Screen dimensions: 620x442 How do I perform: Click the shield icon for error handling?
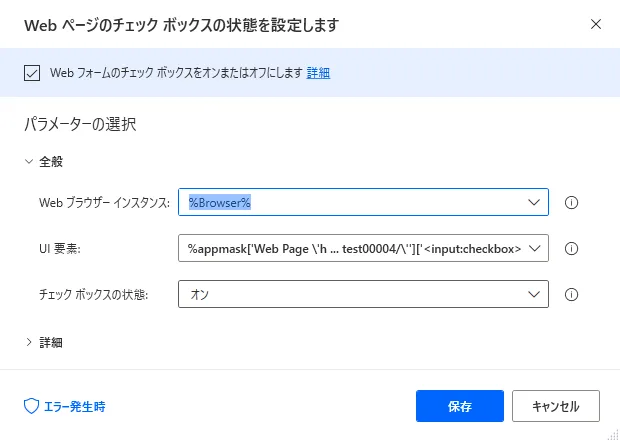(x=30, y=406)
